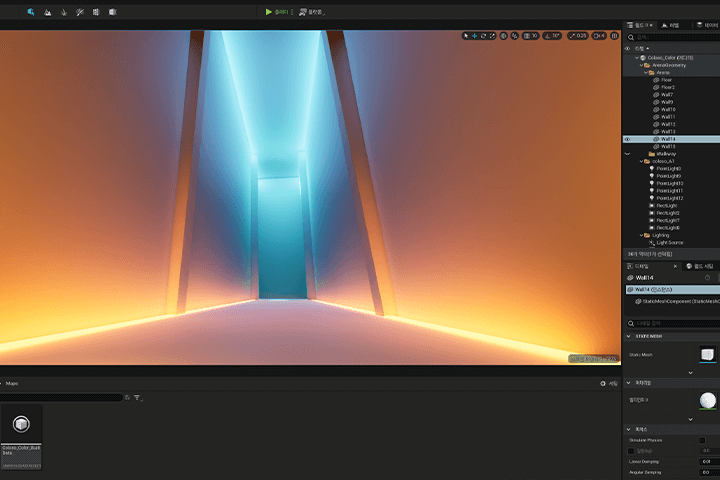Click the RectLight2 light icon
Screen dimensions: 720x480
[652, 213]
